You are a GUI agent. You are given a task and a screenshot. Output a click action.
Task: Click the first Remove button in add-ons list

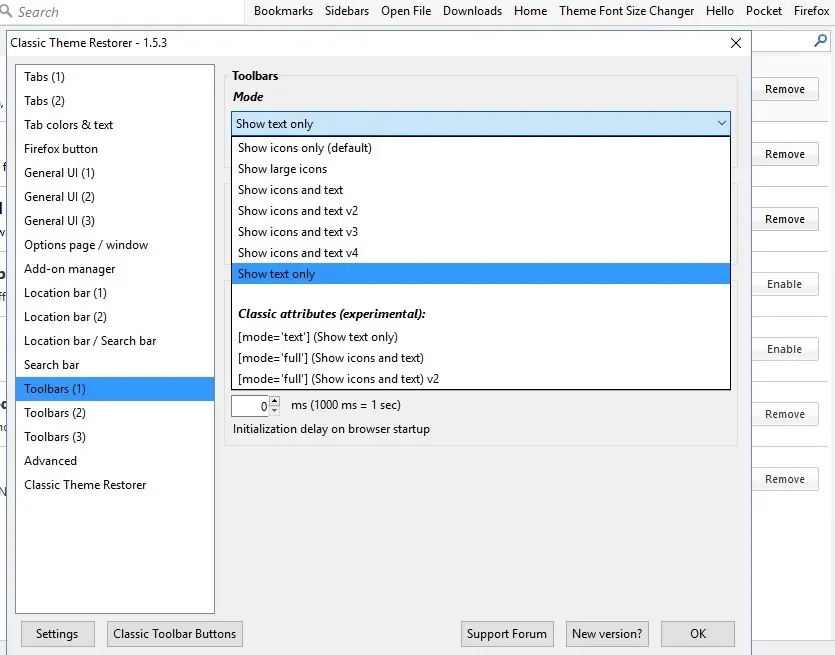(x=785, y=89)
